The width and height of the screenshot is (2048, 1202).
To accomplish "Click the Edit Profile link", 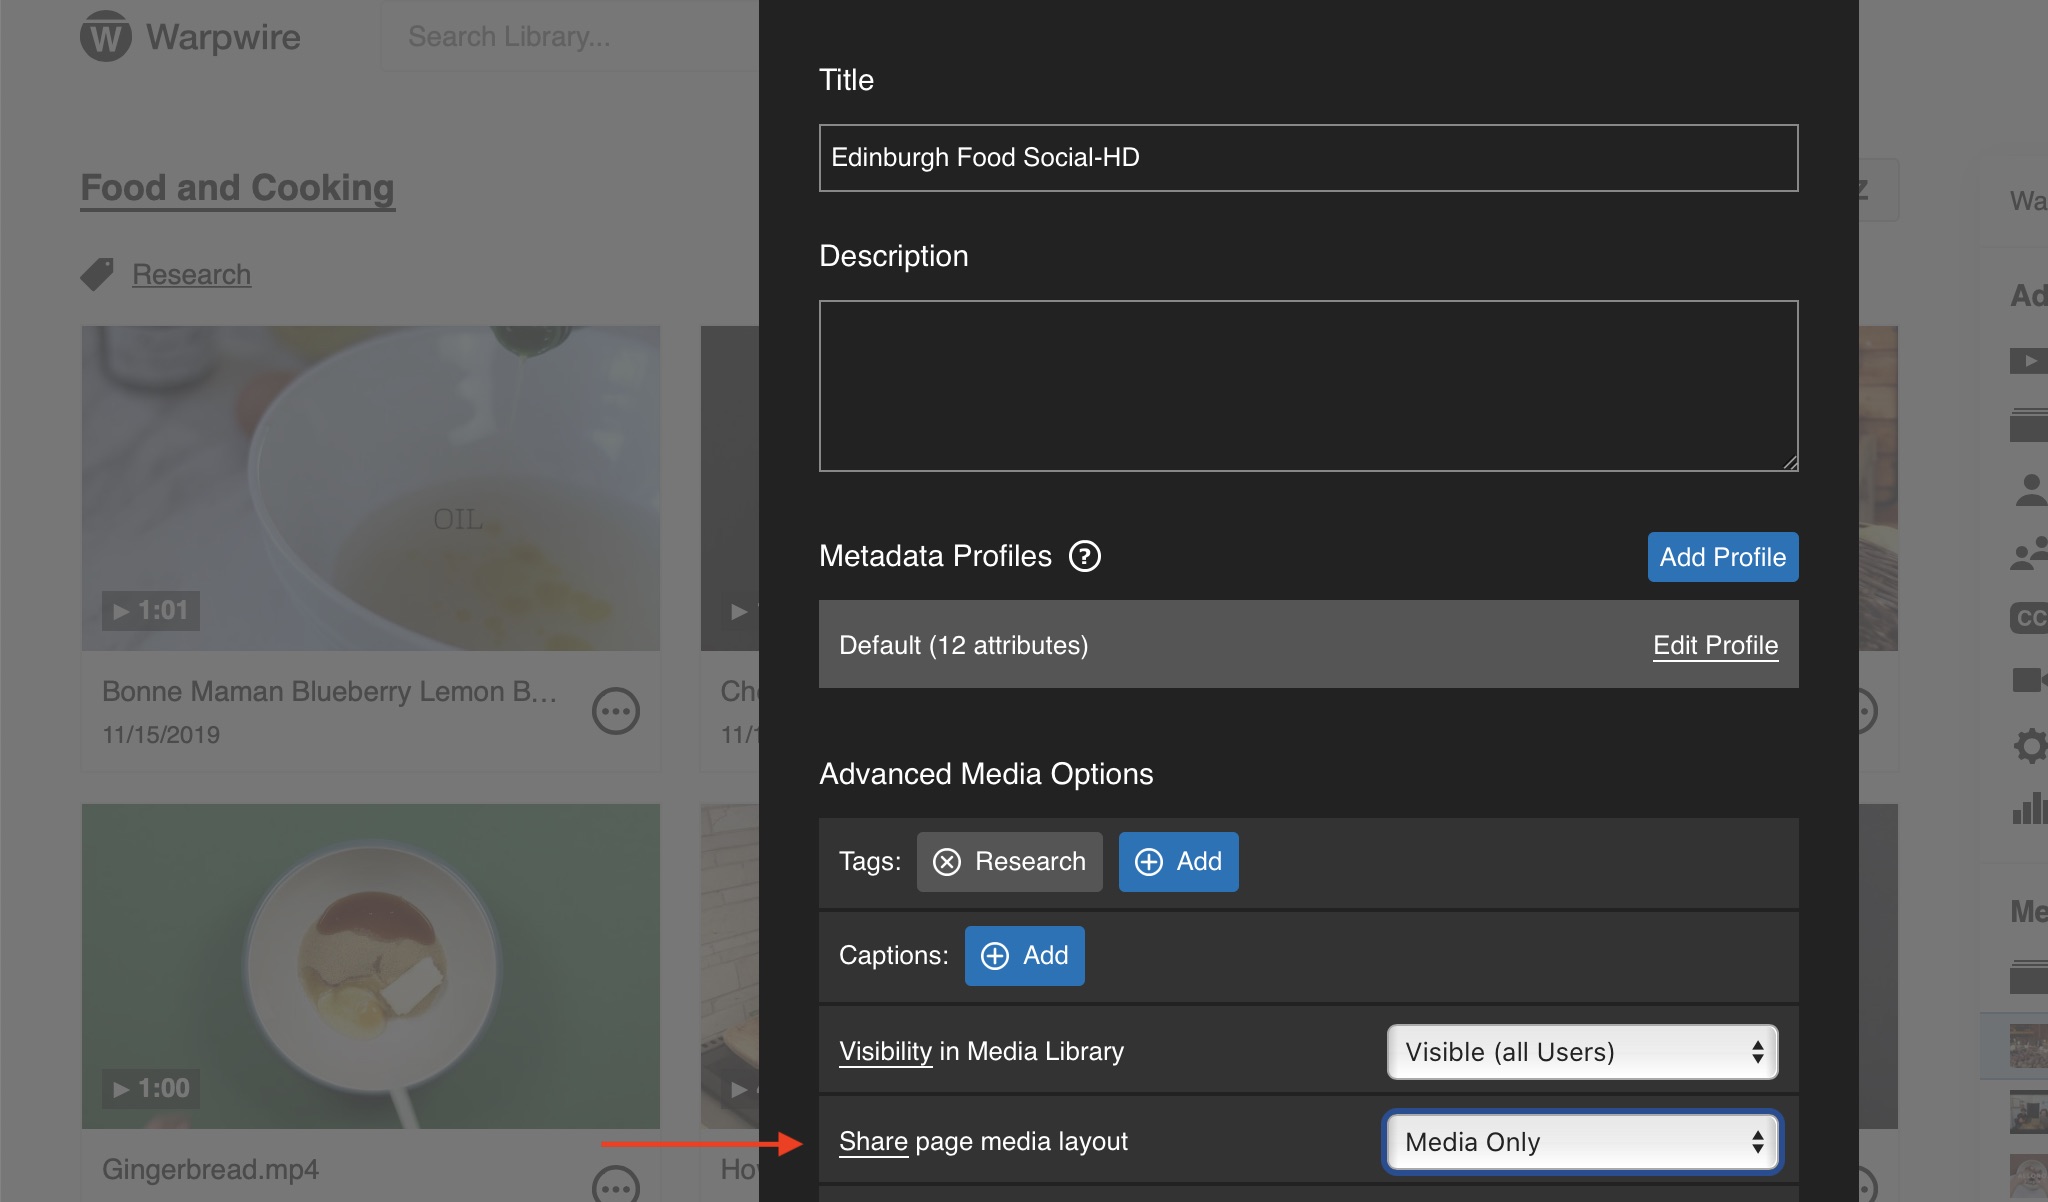I will coord(1715,645).
